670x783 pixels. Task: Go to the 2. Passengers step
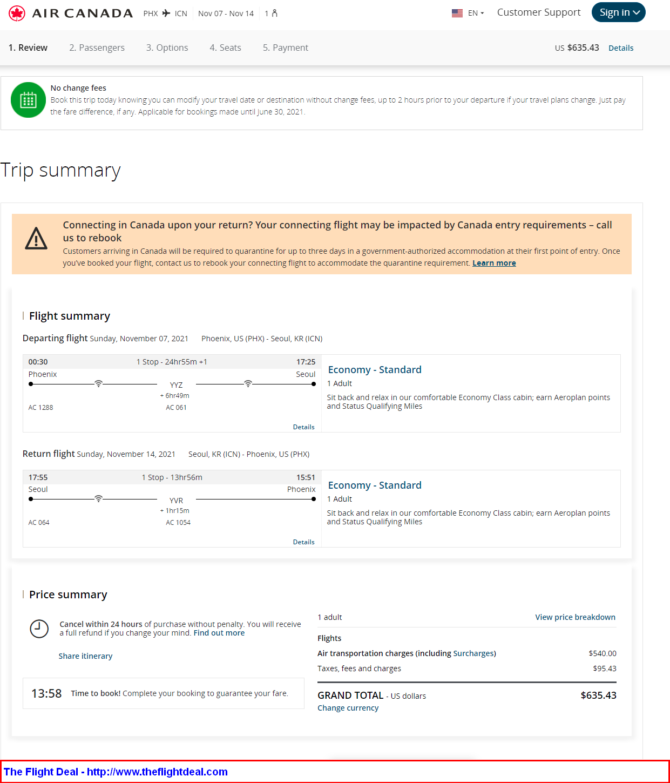[97, 48]
